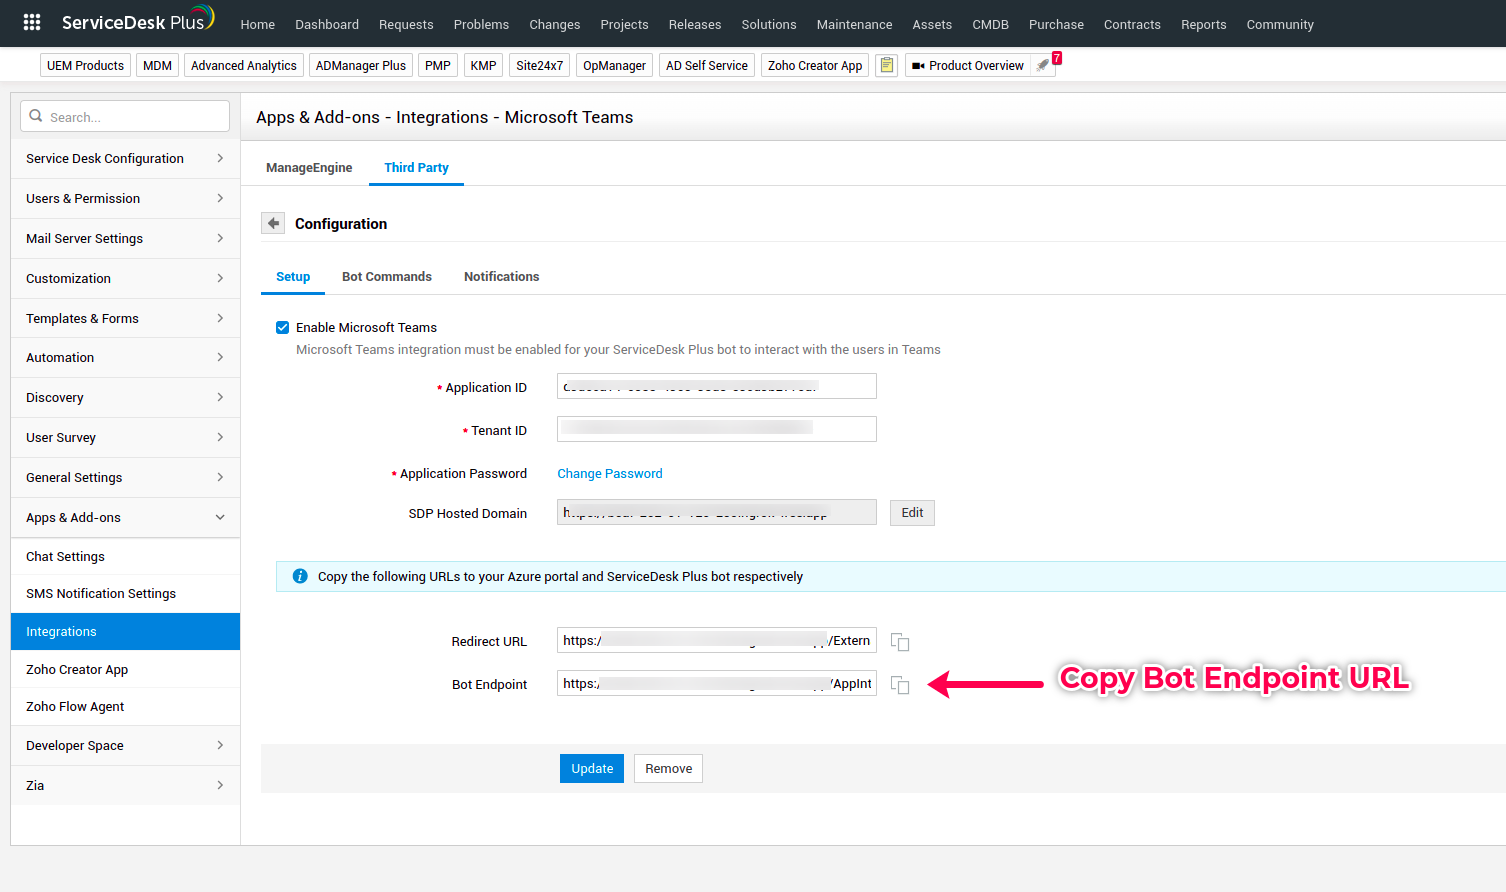Open the Advanced Analytics shortcut

[x=244, y=65]
